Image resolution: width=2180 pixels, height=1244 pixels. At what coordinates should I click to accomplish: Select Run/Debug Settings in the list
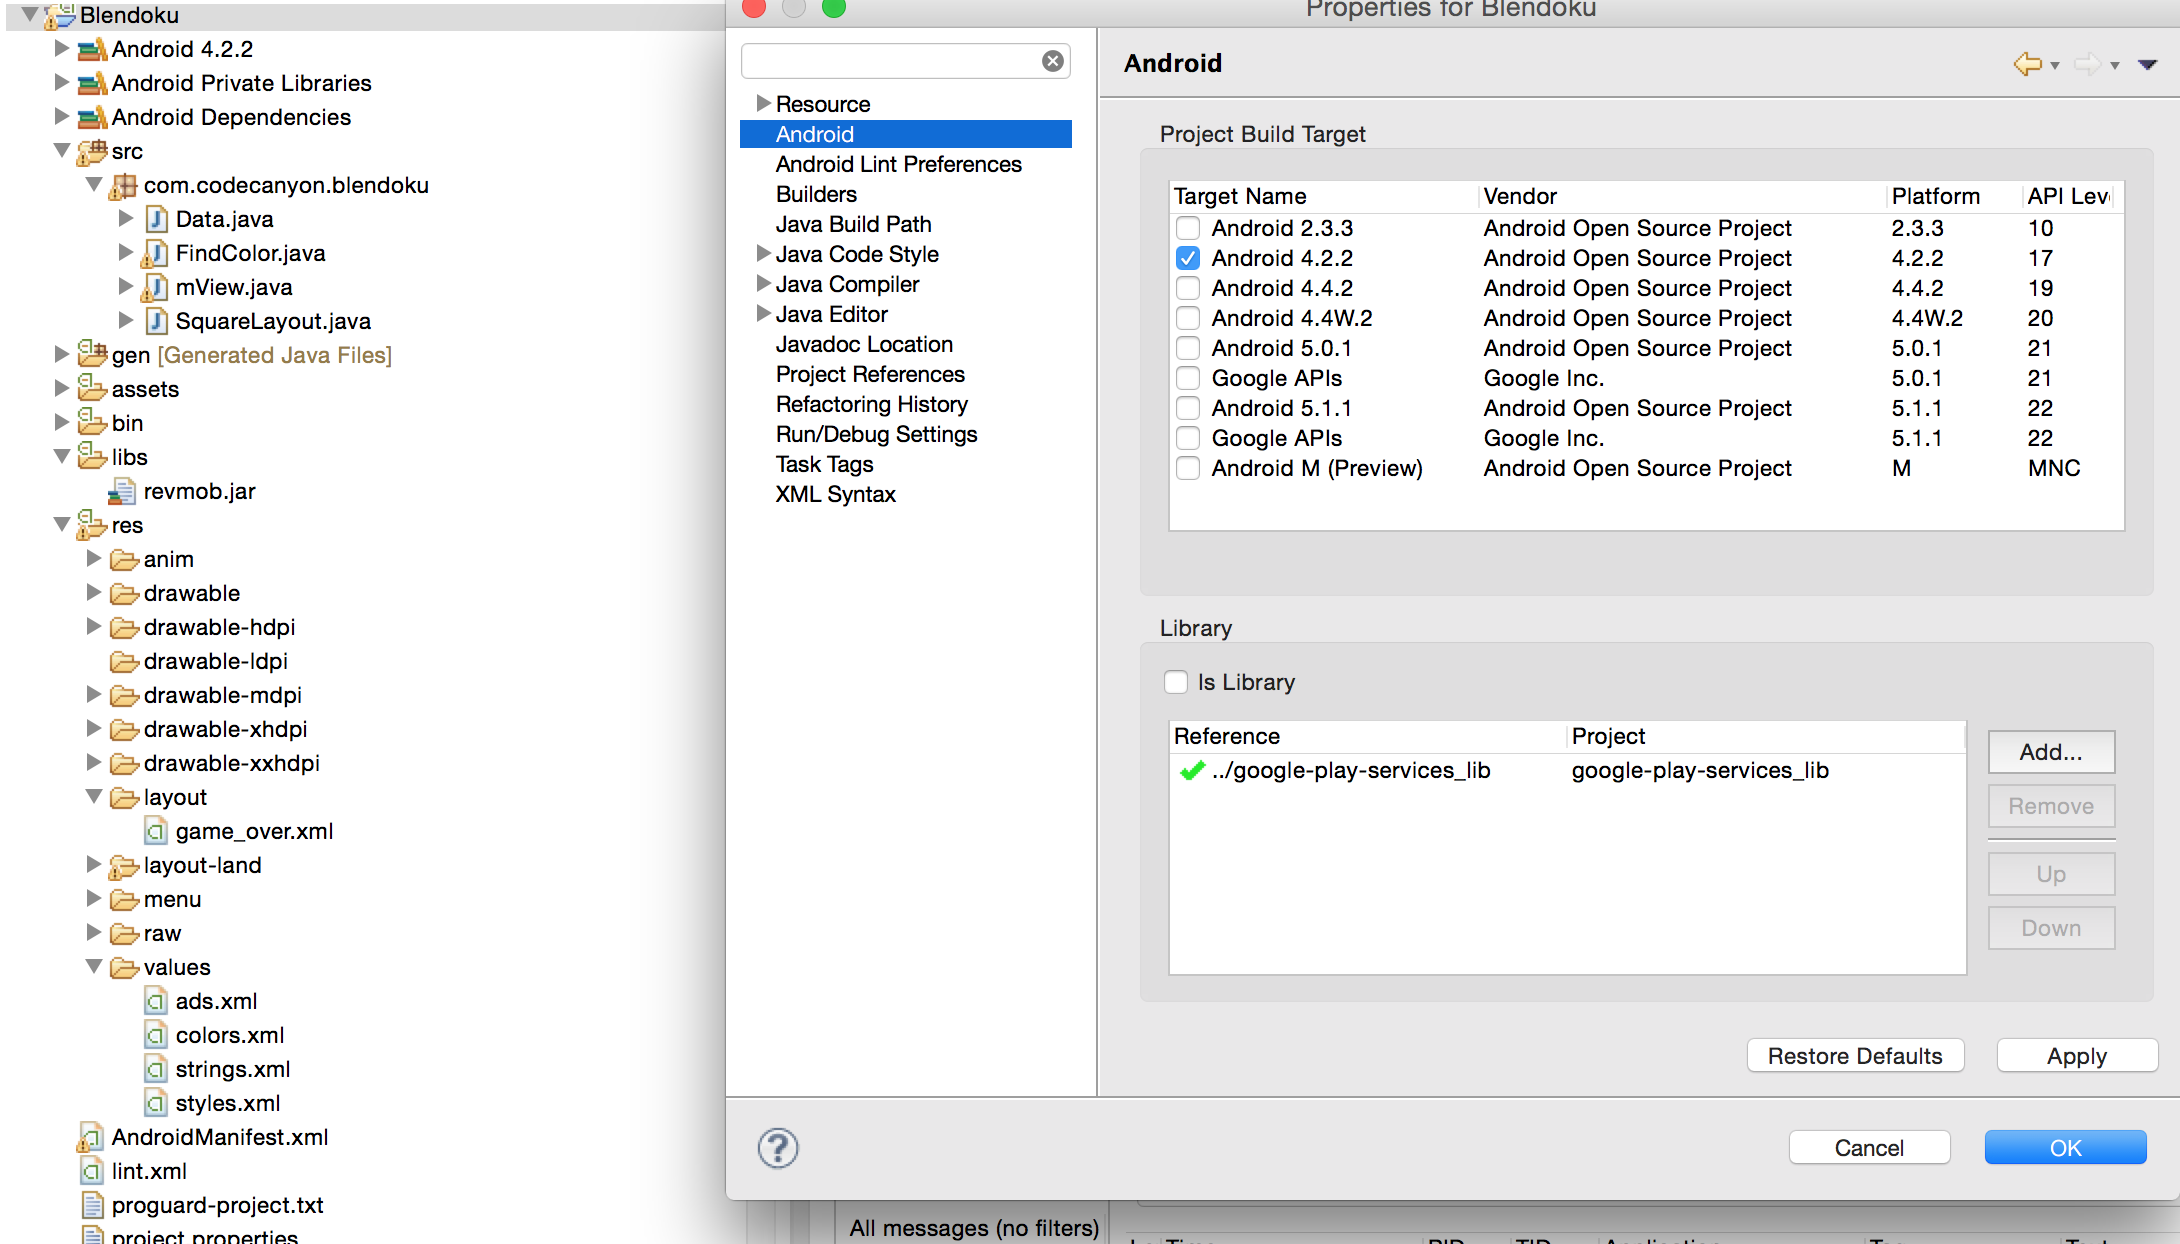click(876, 434)
